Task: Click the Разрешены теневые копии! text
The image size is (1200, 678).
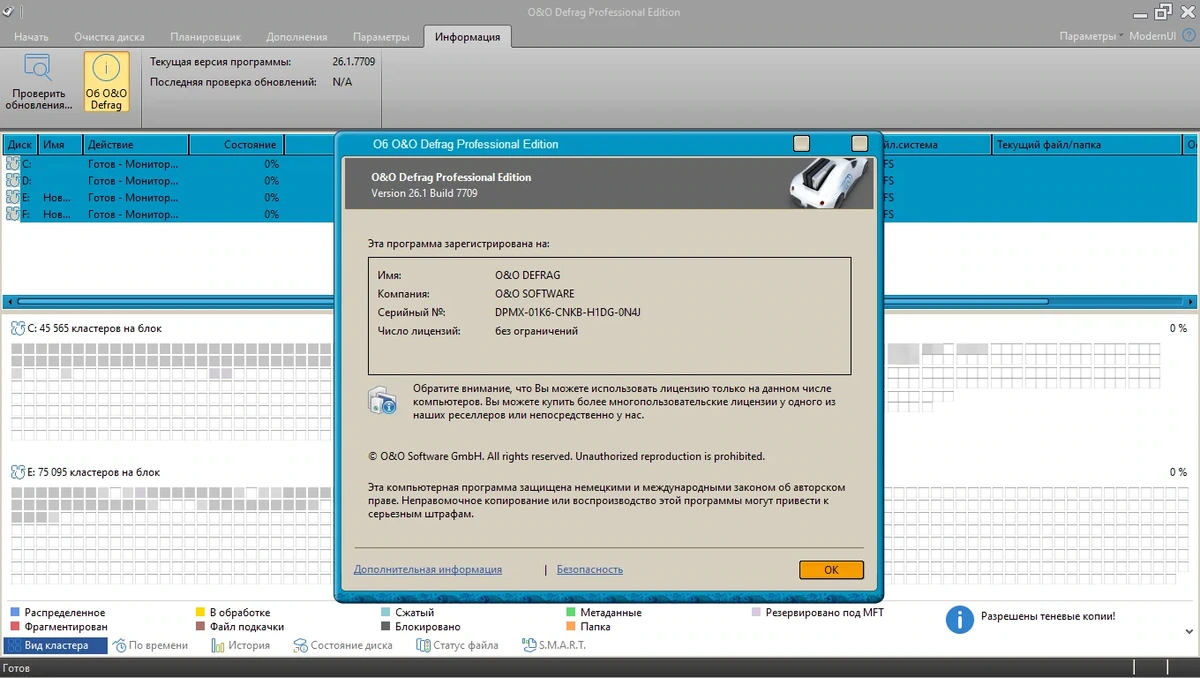Action: point(1048,617)
